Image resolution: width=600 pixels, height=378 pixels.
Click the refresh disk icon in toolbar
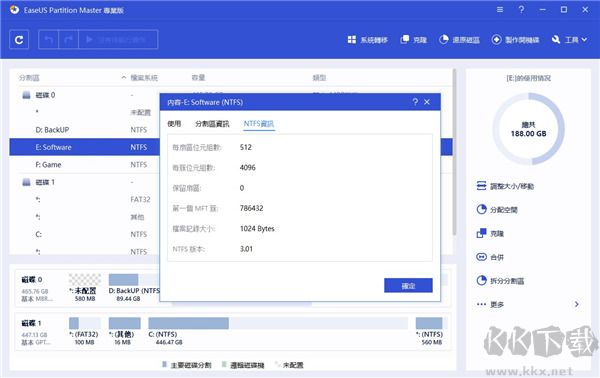pyautogui.click(x=19, y=39)
